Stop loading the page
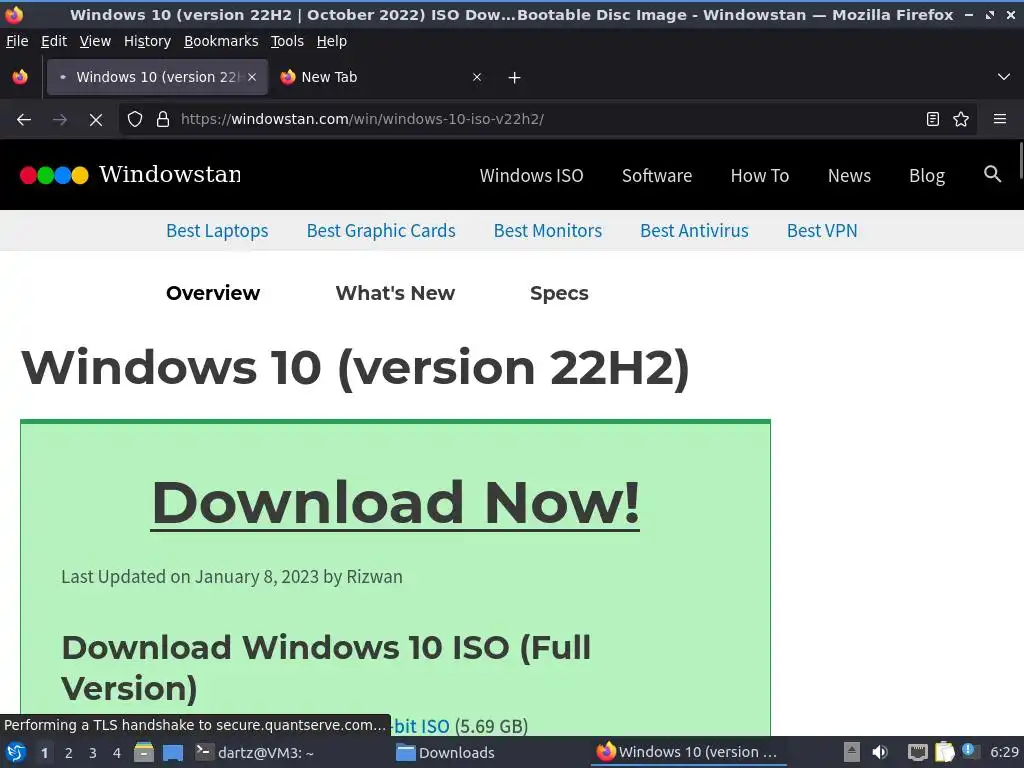 click(x=96, y=120)
